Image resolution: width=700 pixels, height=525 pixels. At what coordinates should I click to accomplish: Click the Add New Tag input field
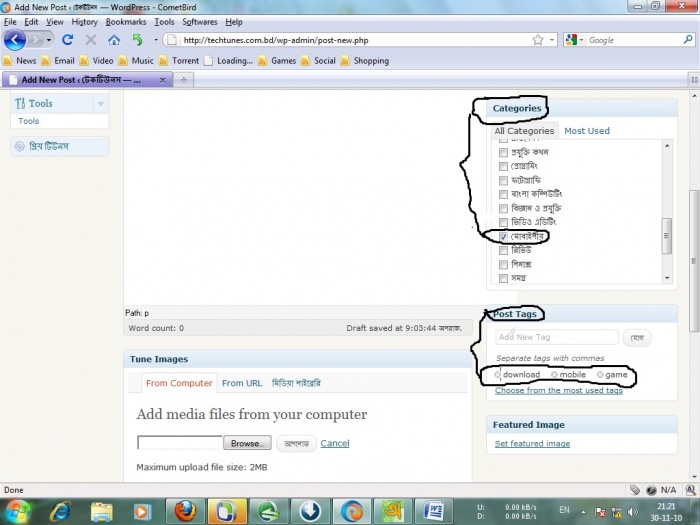coord(557,337)
